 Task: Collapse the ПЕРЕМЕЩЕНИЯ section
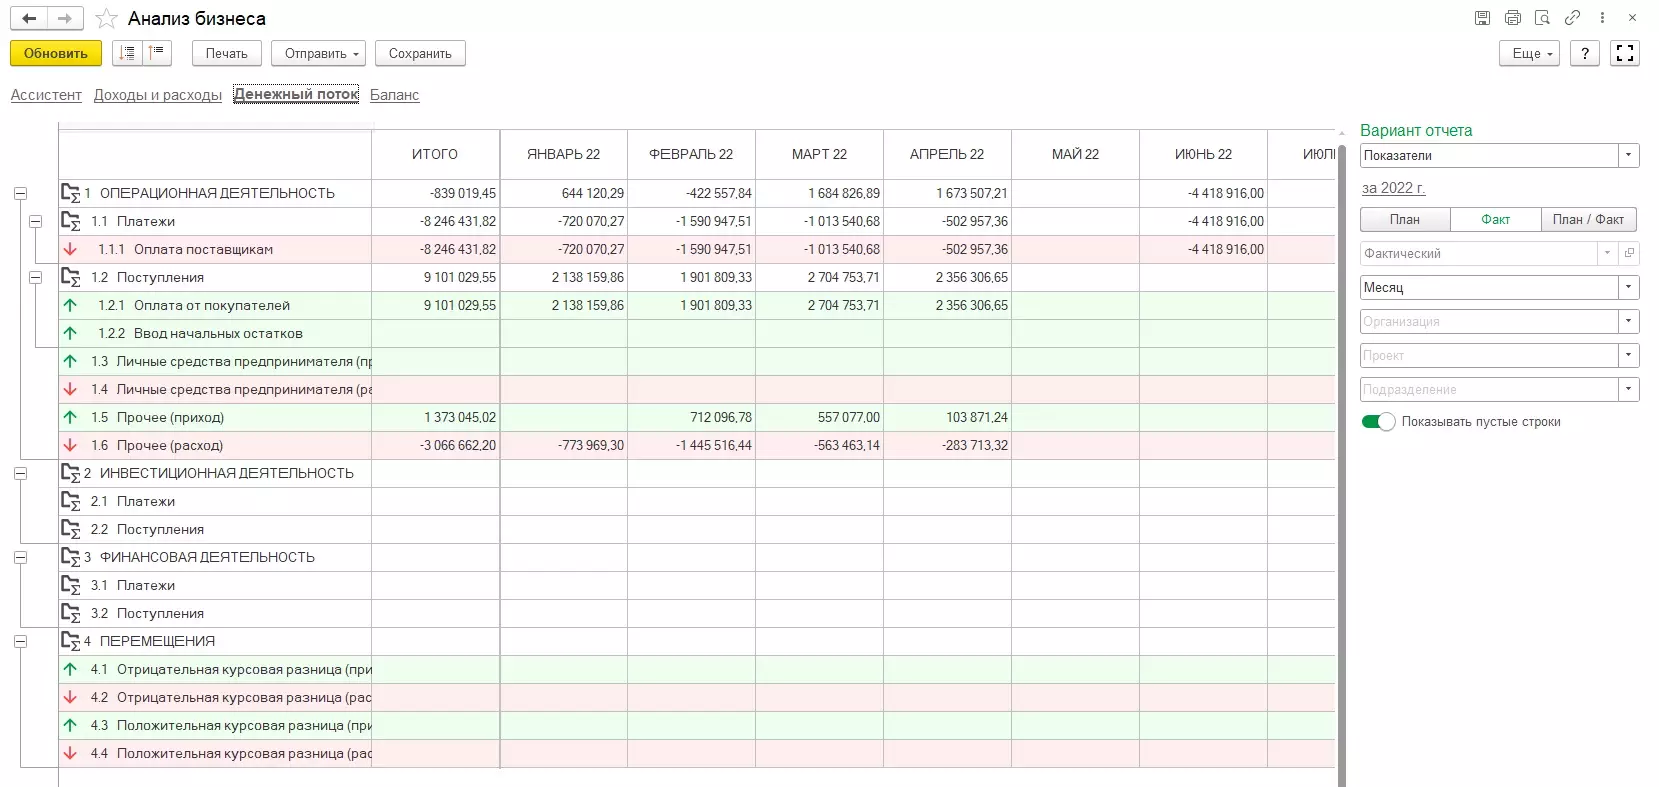20,641
